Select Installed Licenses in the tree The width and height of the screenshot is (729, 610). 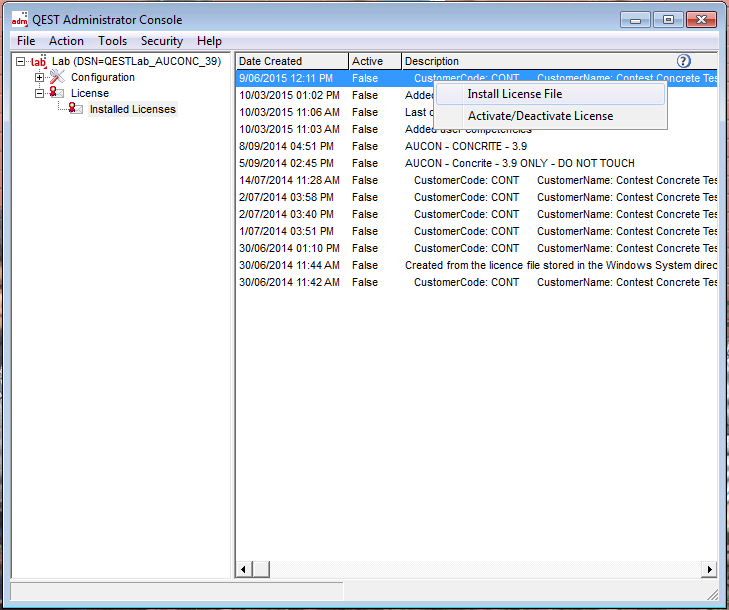(132, 109)
